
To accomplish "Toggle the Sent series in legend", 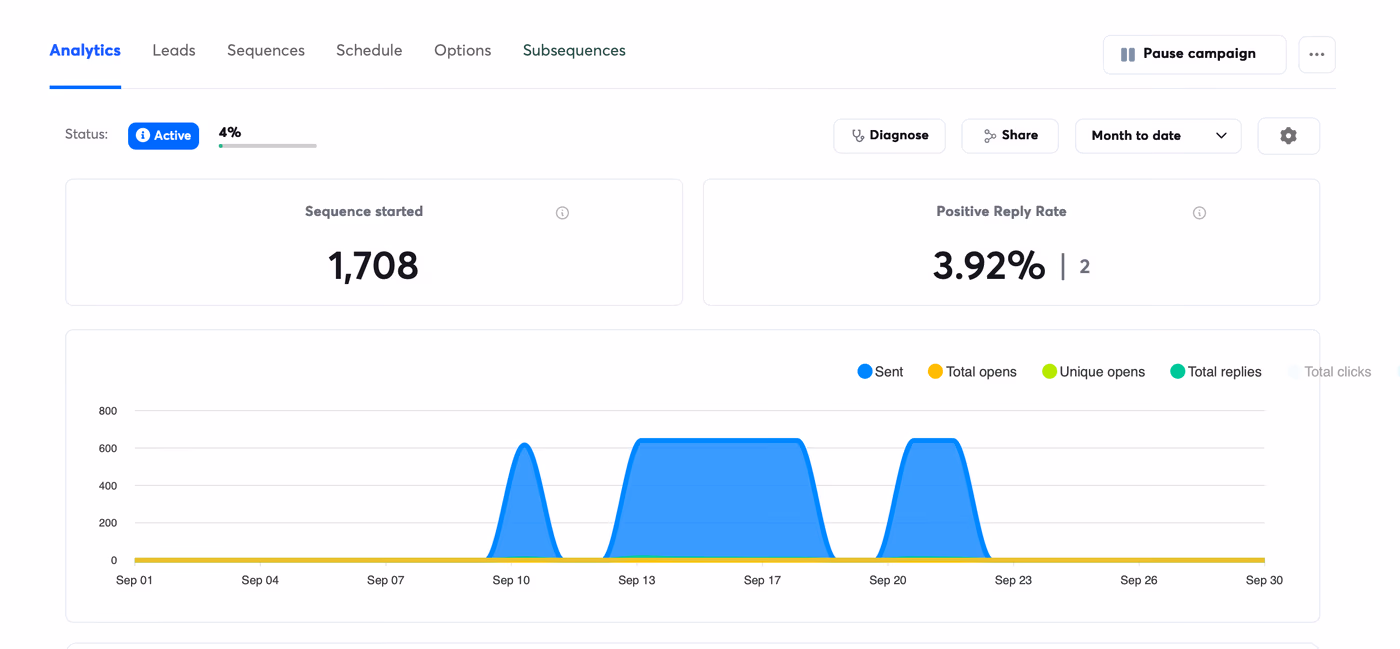I will (x=880, y=372).
